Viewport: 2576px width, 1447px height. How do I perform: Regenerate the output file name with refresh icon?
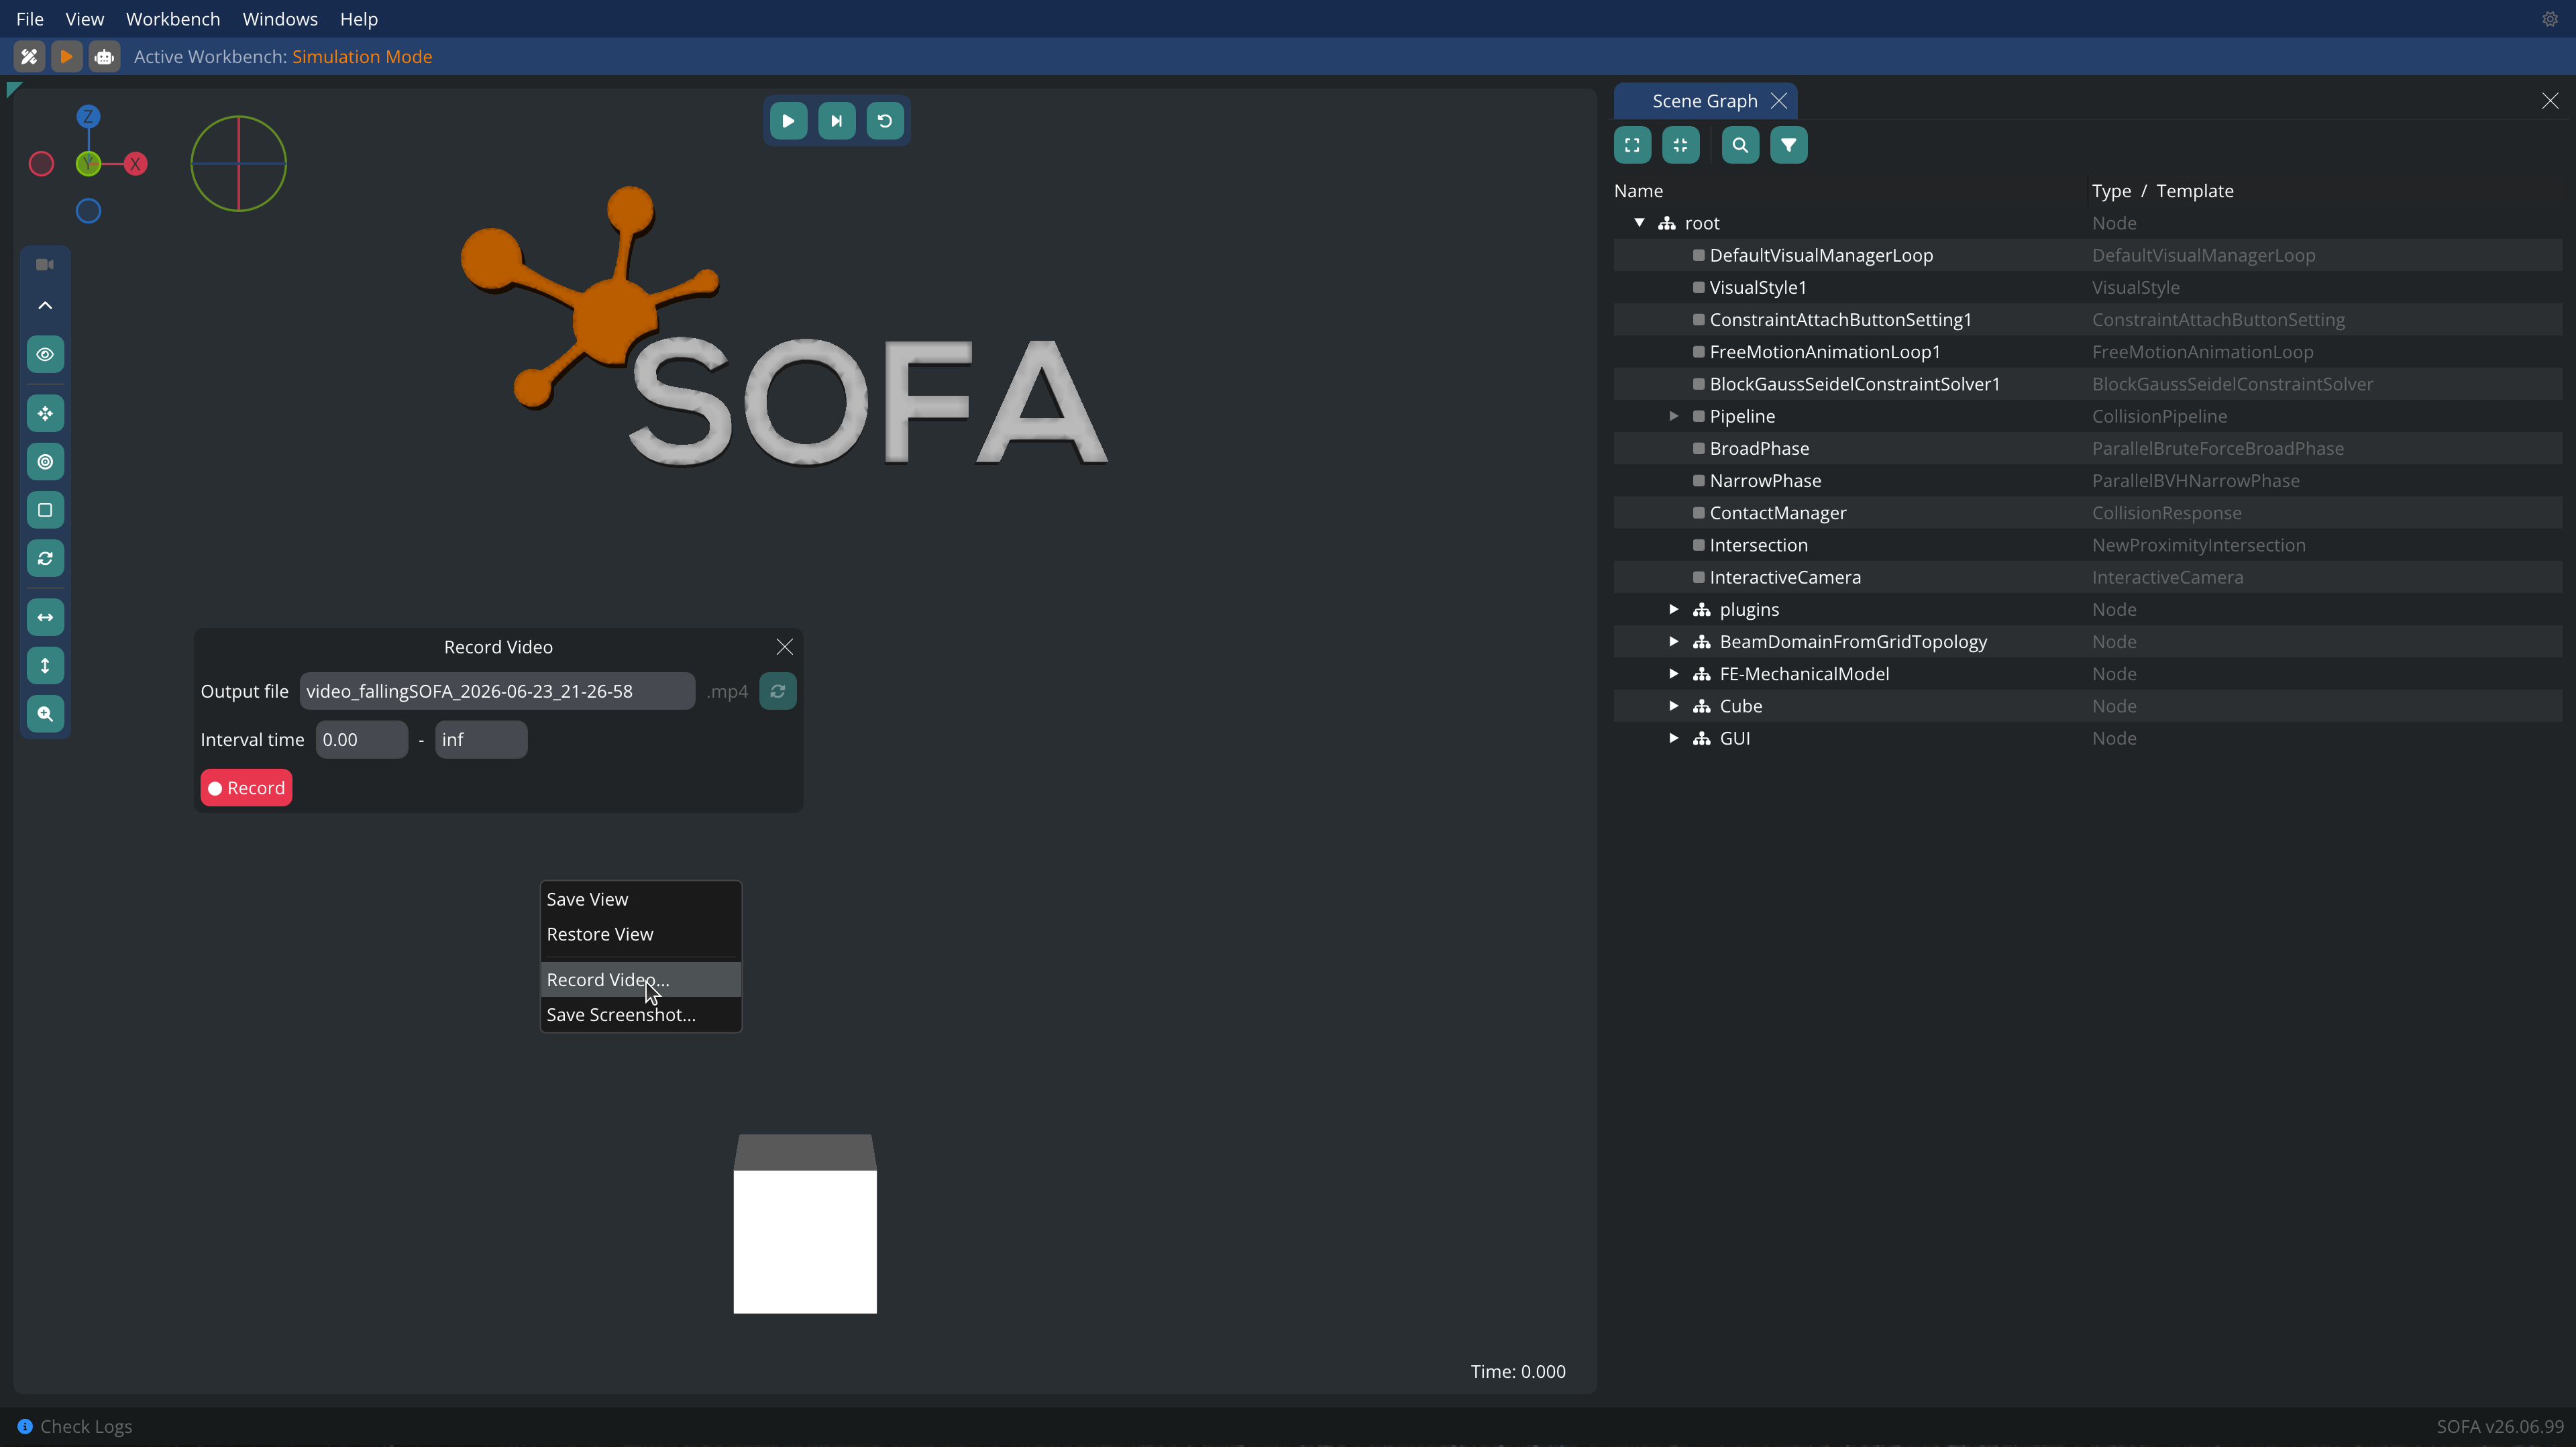point(778,691)
